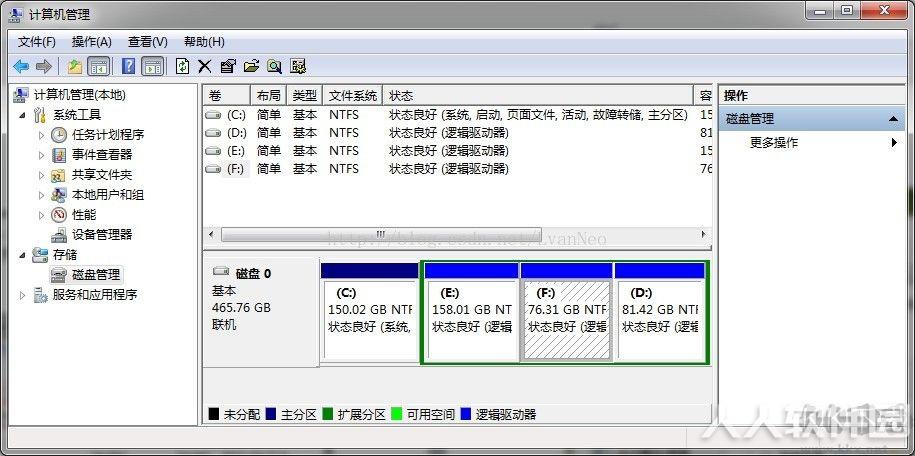Expand the 服务和应用程序 node arrow

pos(22,295)
